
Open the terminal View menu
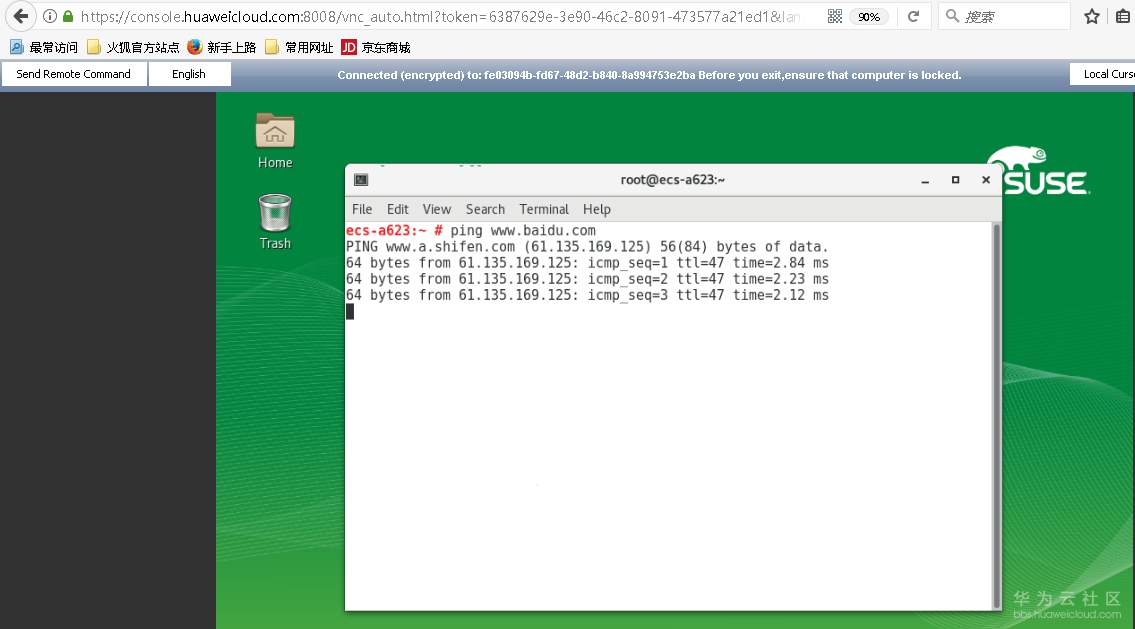pos(436,209)
